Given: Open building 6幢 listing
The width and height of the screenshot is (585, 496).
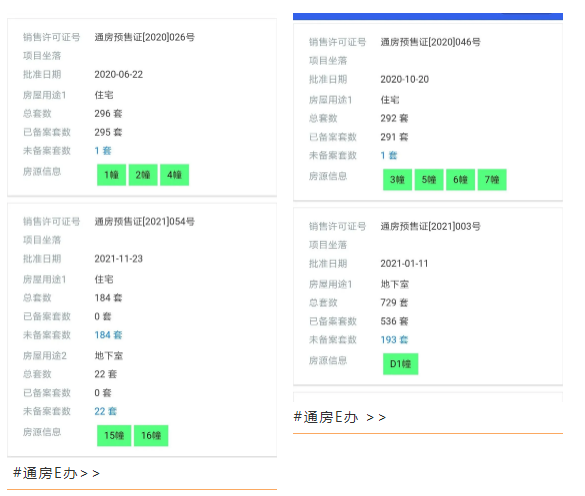Looking at the screenshot, I should pos(460,180).
